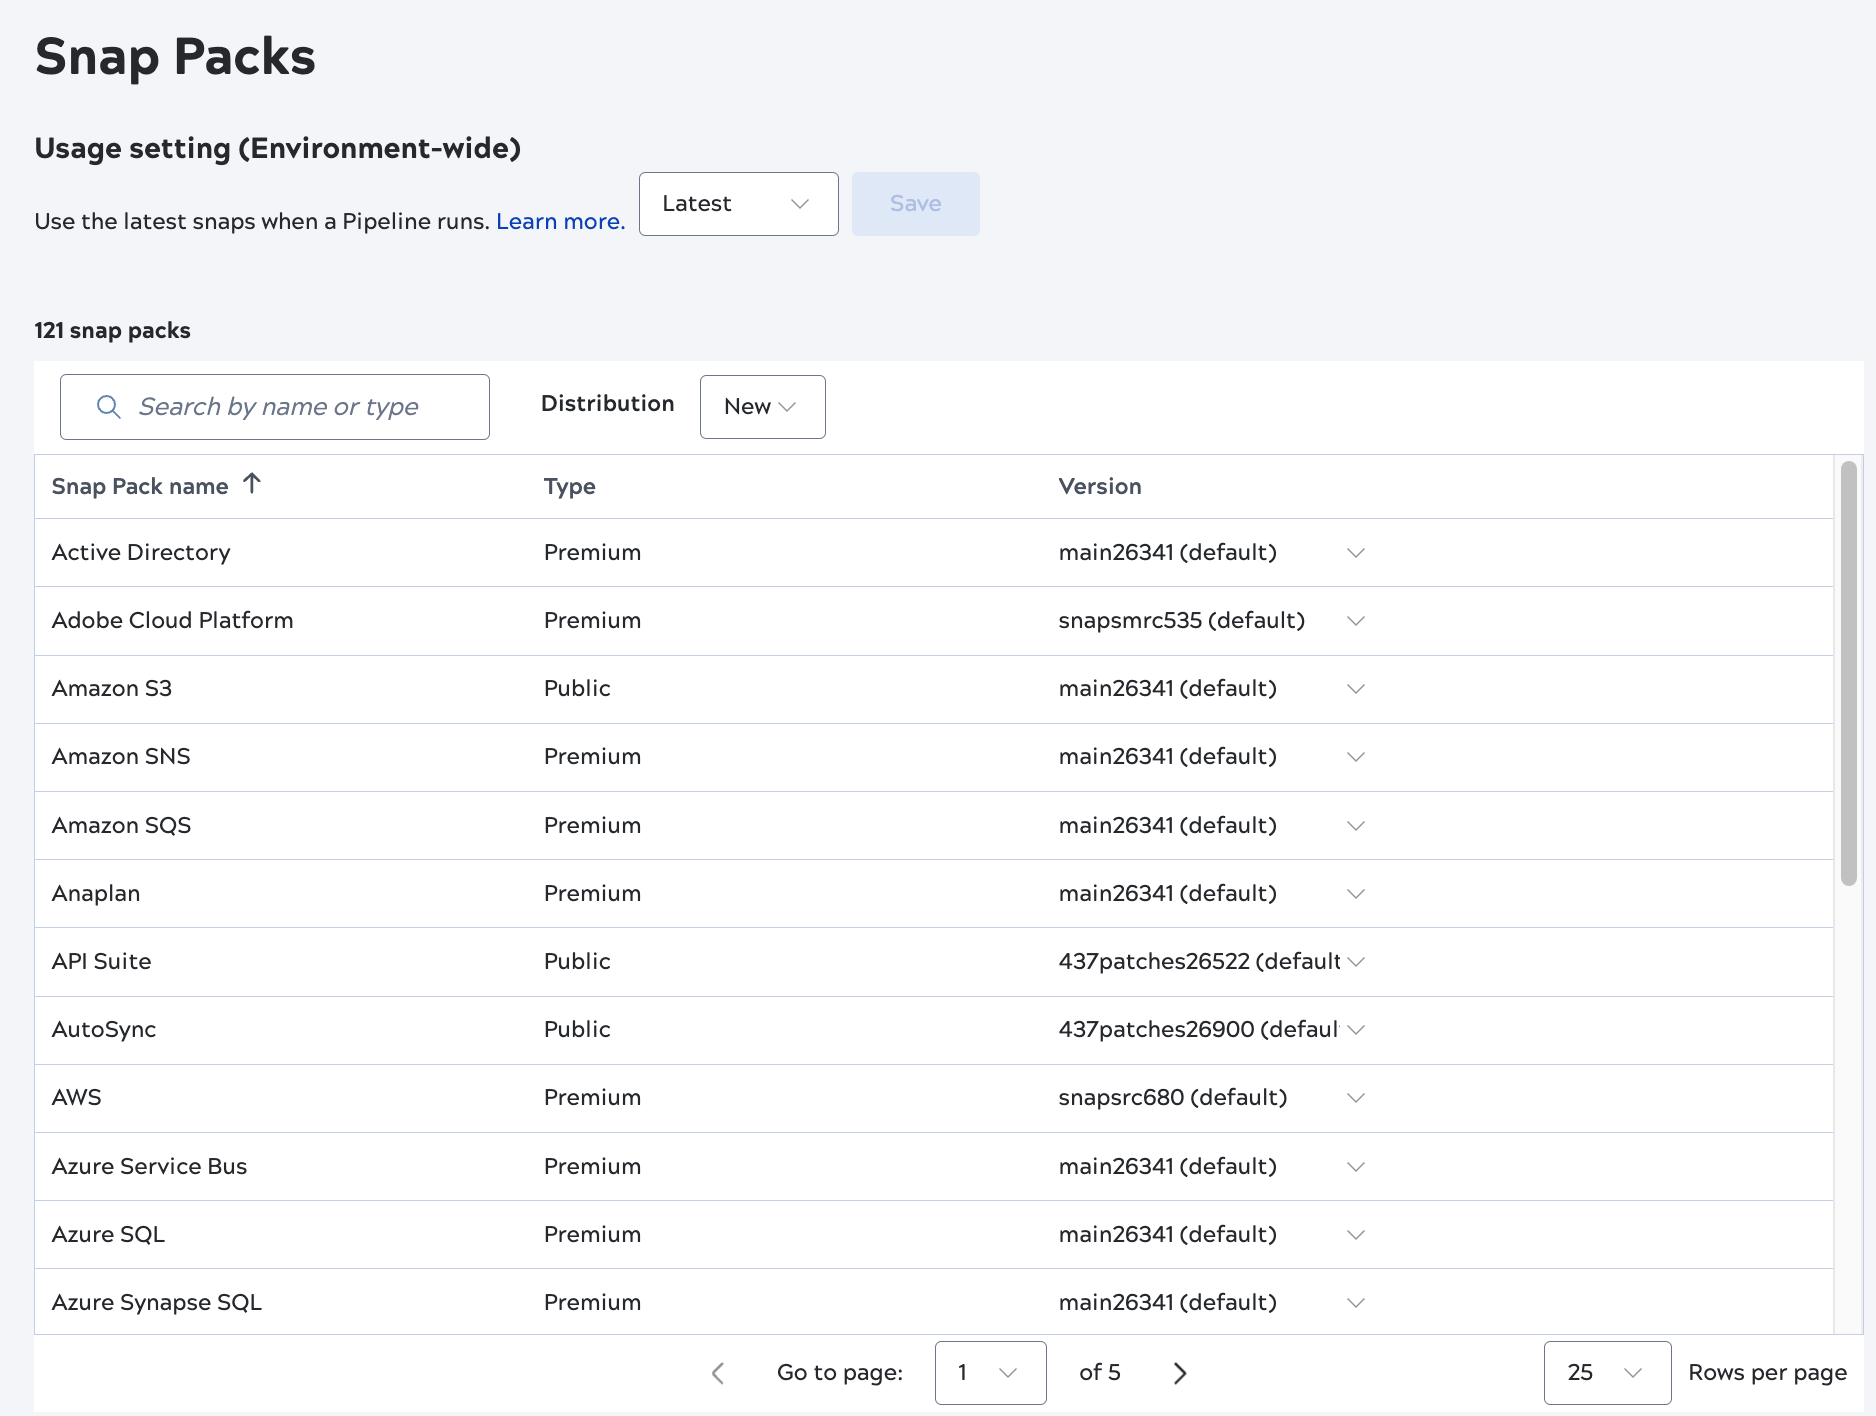Viewport: 1876px width, 1416px height.
Task: Open the Distribution New dropdown
Action: click(762, 406)
